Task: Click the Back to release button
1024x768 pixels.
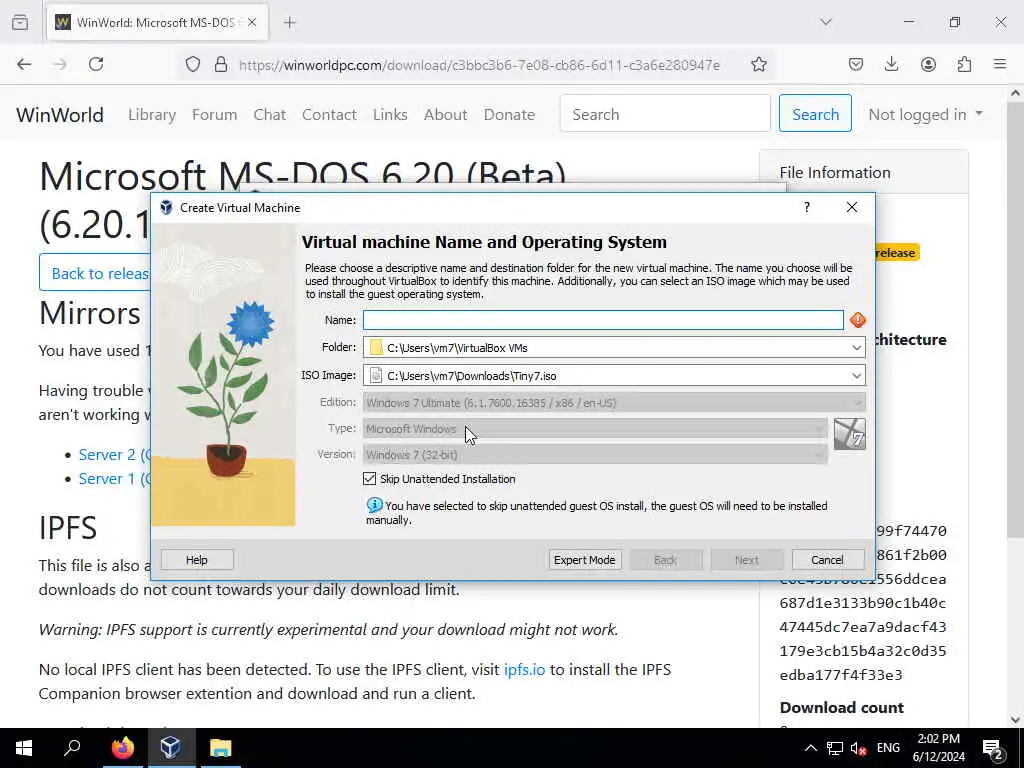Action: [96, 272]
